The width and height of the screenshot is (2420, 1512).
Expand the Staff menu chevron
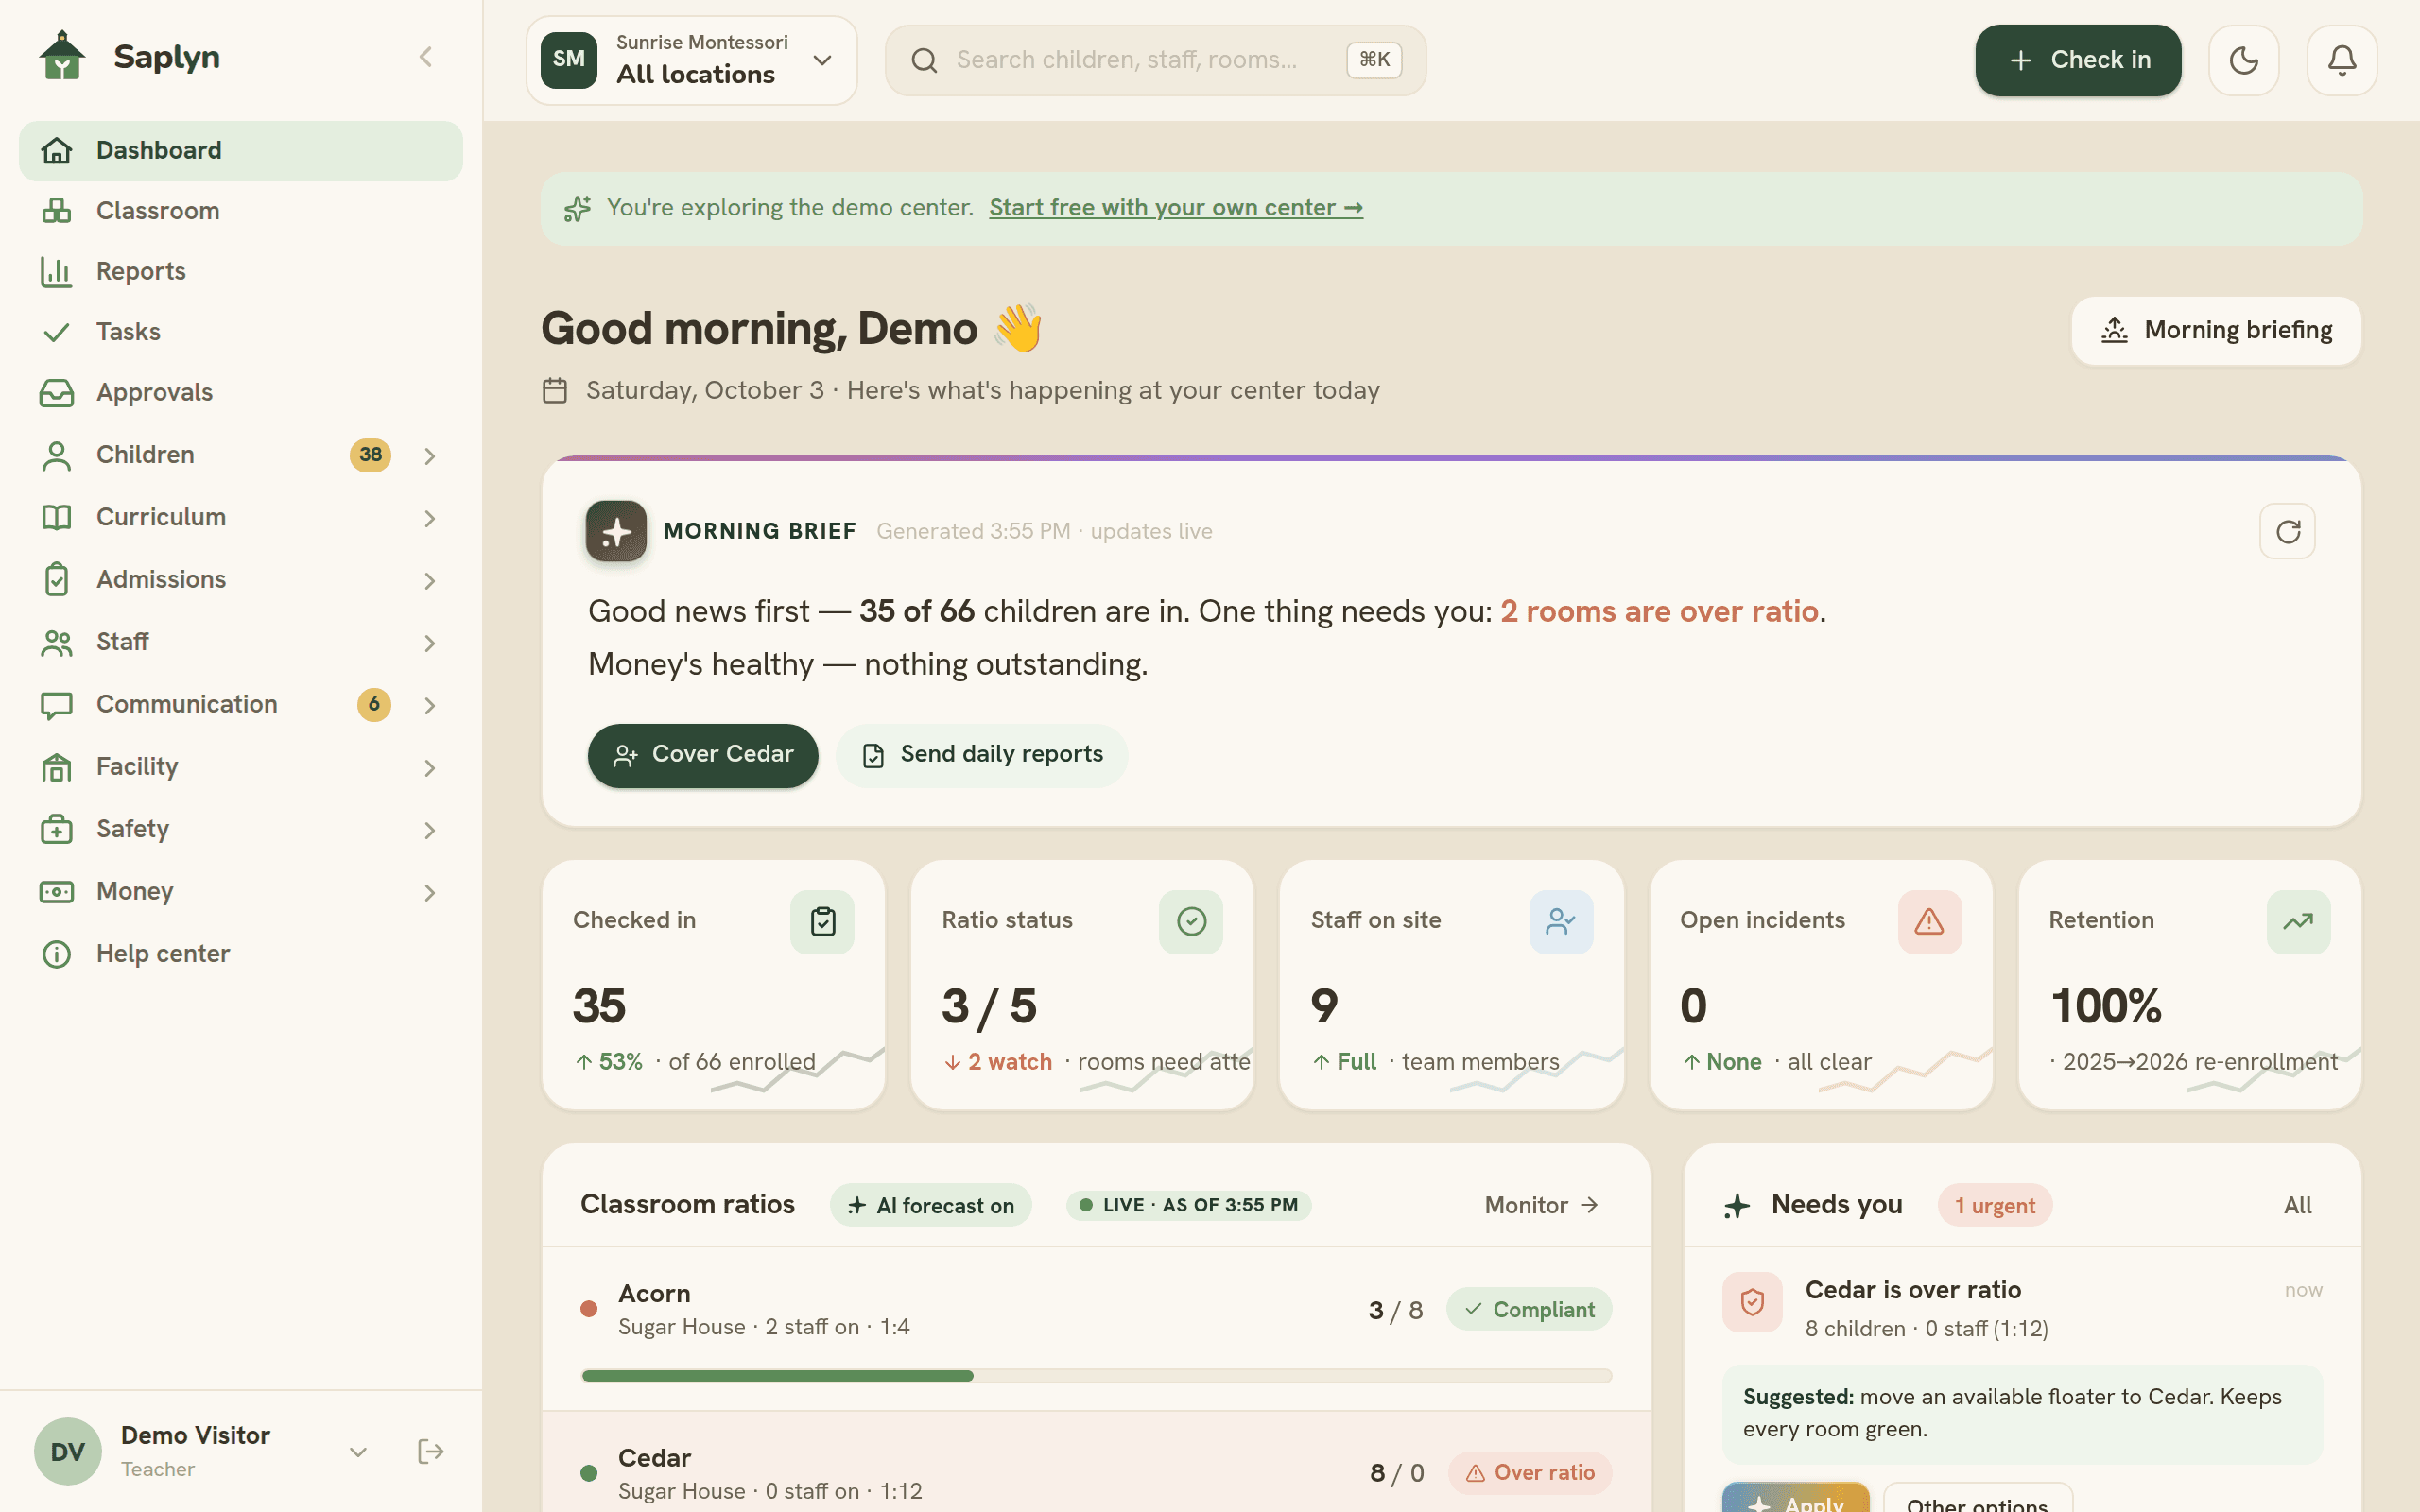(x=430, y=643)
